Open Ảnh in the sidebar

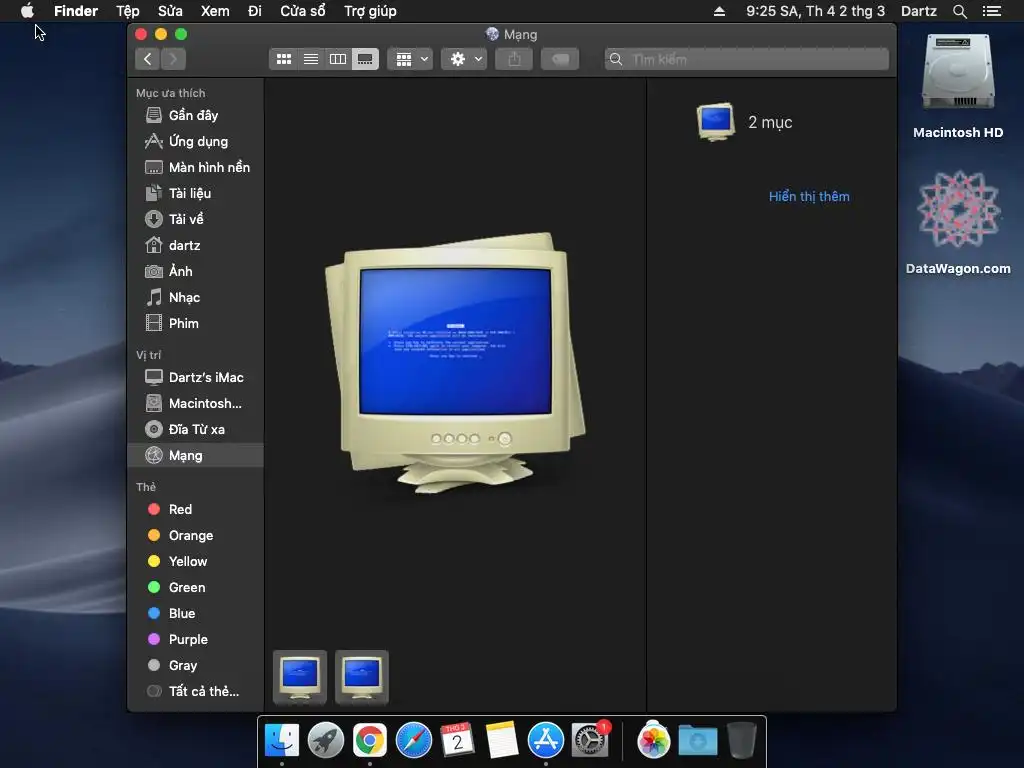[195, 272]
